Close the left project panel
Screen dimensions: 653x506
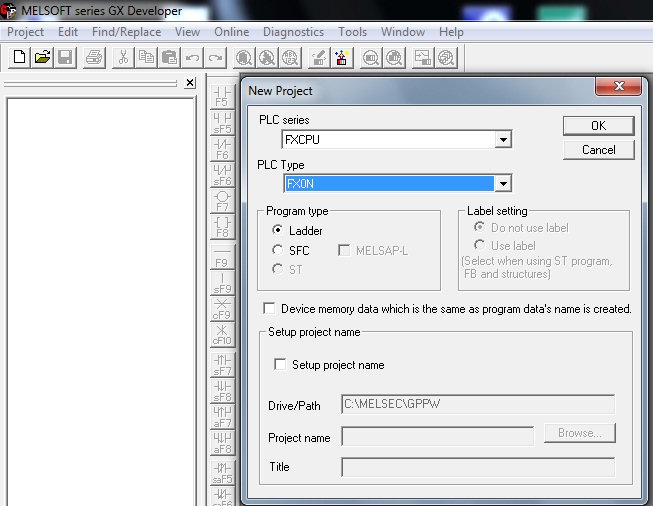190,83
